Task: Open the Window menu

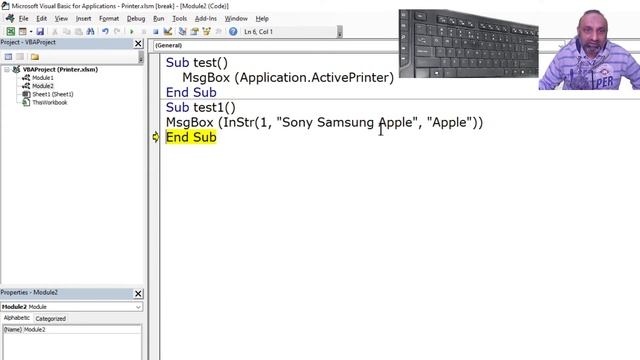Action: tap(236, 19)
